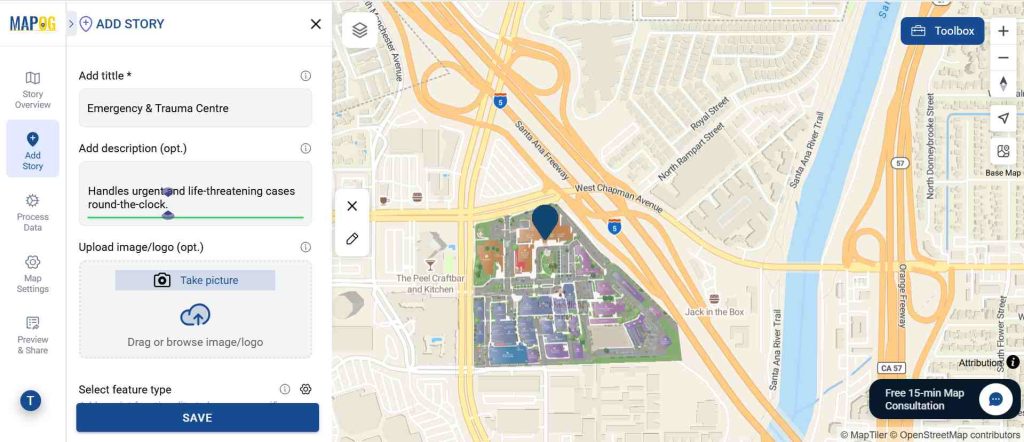Click the pencil edit tool on map

(352, 239)
